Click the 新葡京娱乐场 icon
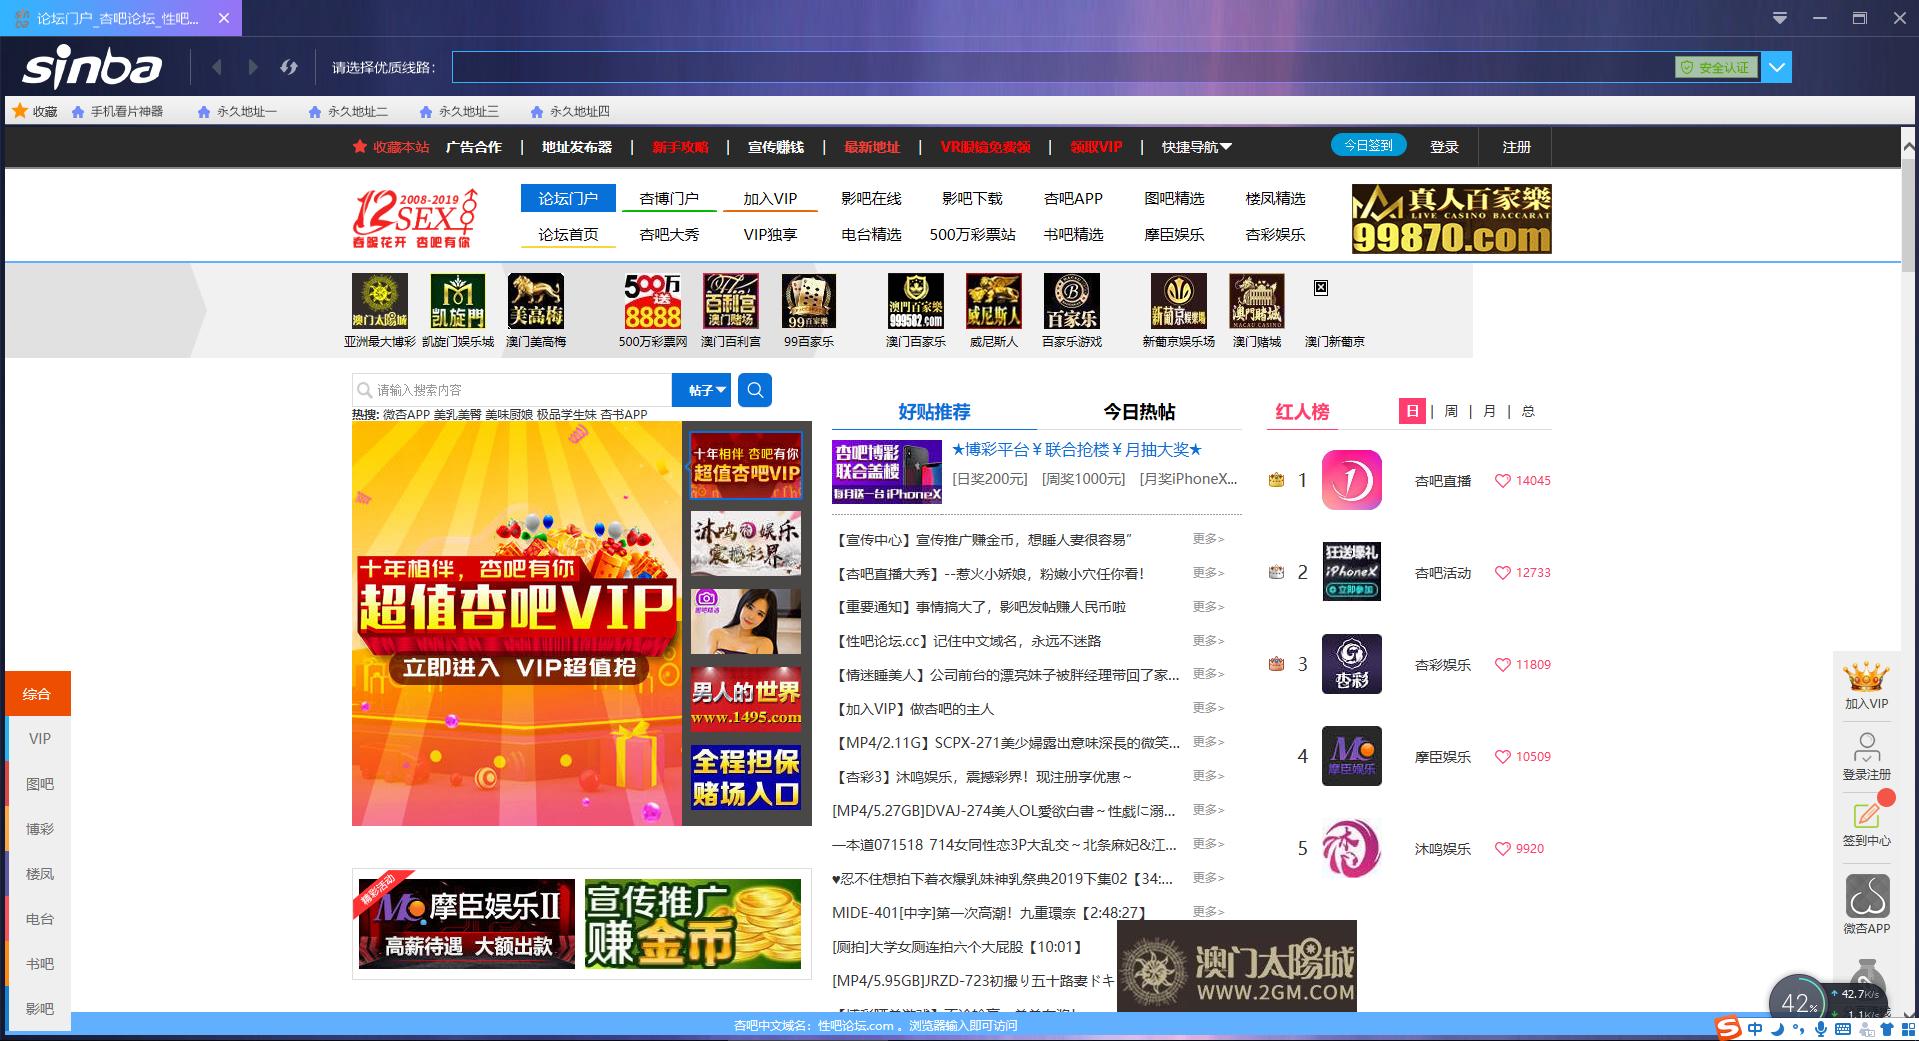1919x1041 pixels. click(1179, 301)
